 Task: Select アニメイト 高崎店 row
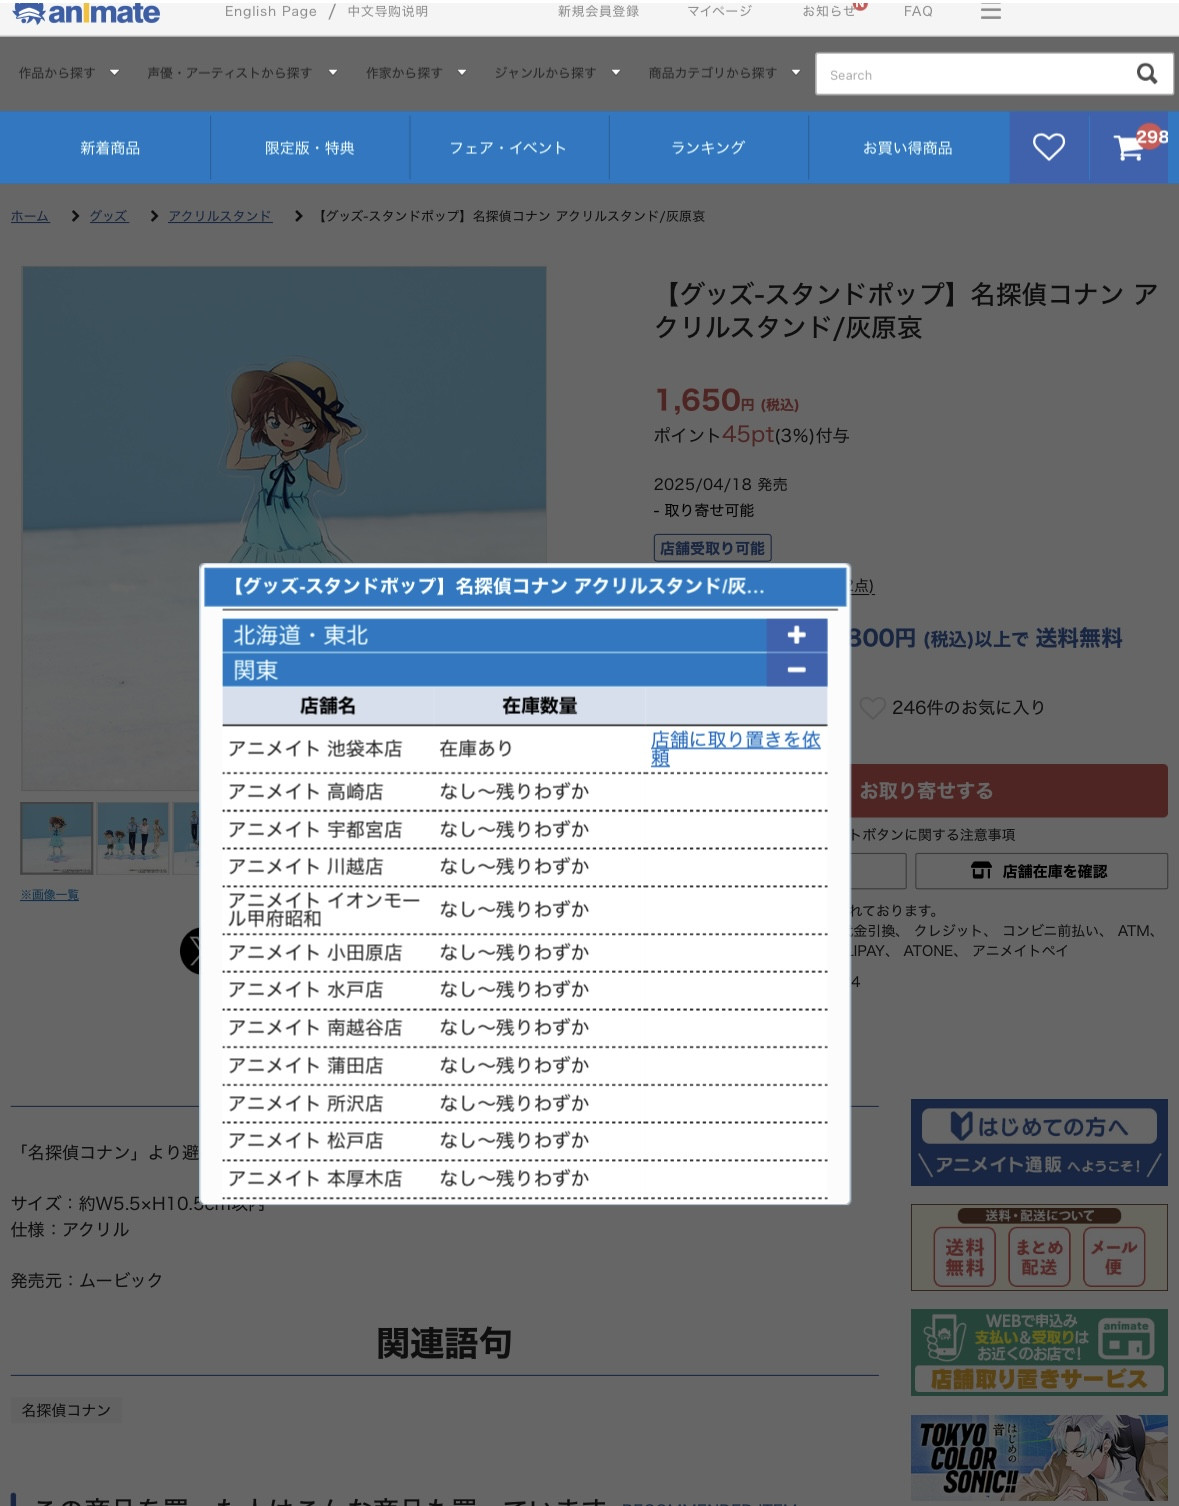pyautogui.click(x=525, y=791)
